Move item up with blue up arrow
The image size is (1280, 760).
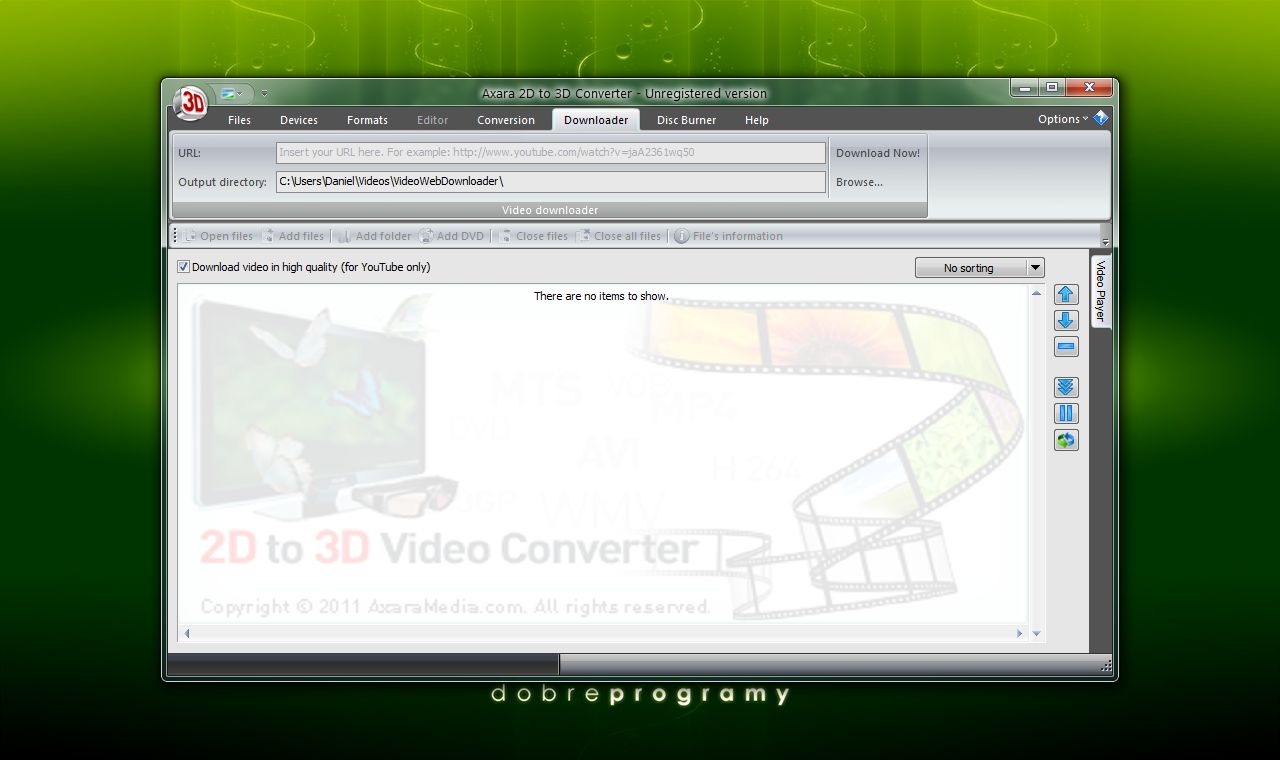[x=1066, y=294]
